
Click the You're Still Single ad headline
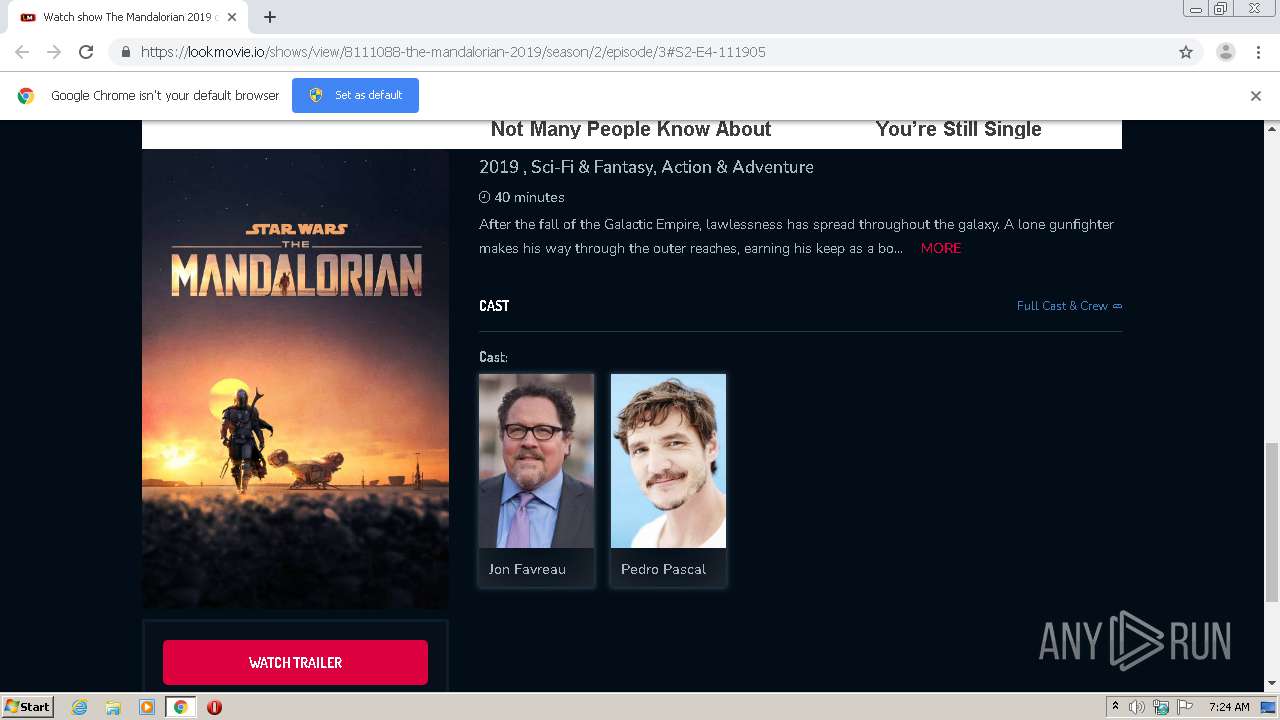click(x=958, y=129)
